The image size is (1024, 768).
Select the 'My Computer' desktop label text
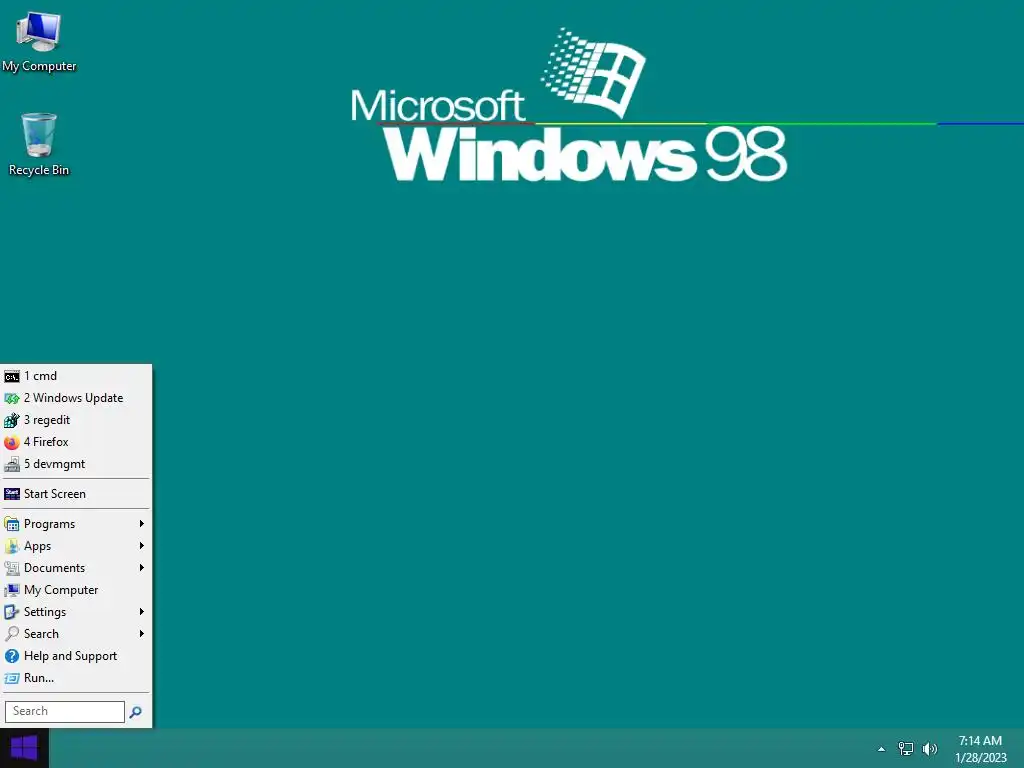[39, 66]
